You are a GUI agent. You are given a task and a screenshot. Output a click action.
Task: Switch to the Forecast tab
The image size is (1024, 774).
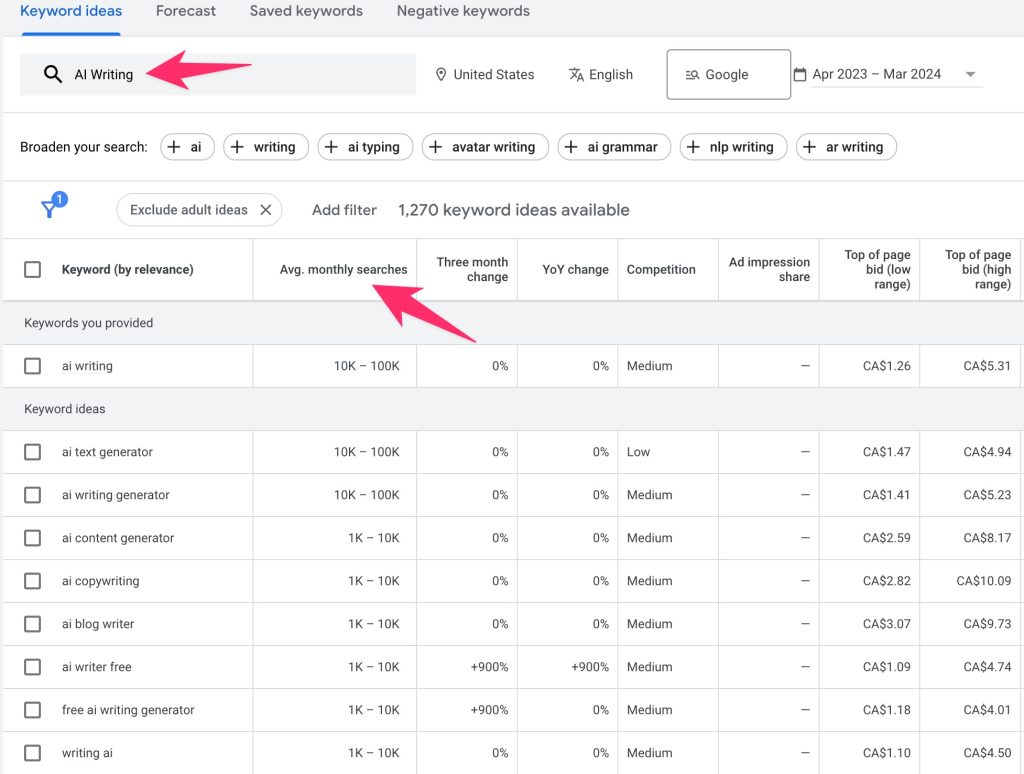(186, 12)
